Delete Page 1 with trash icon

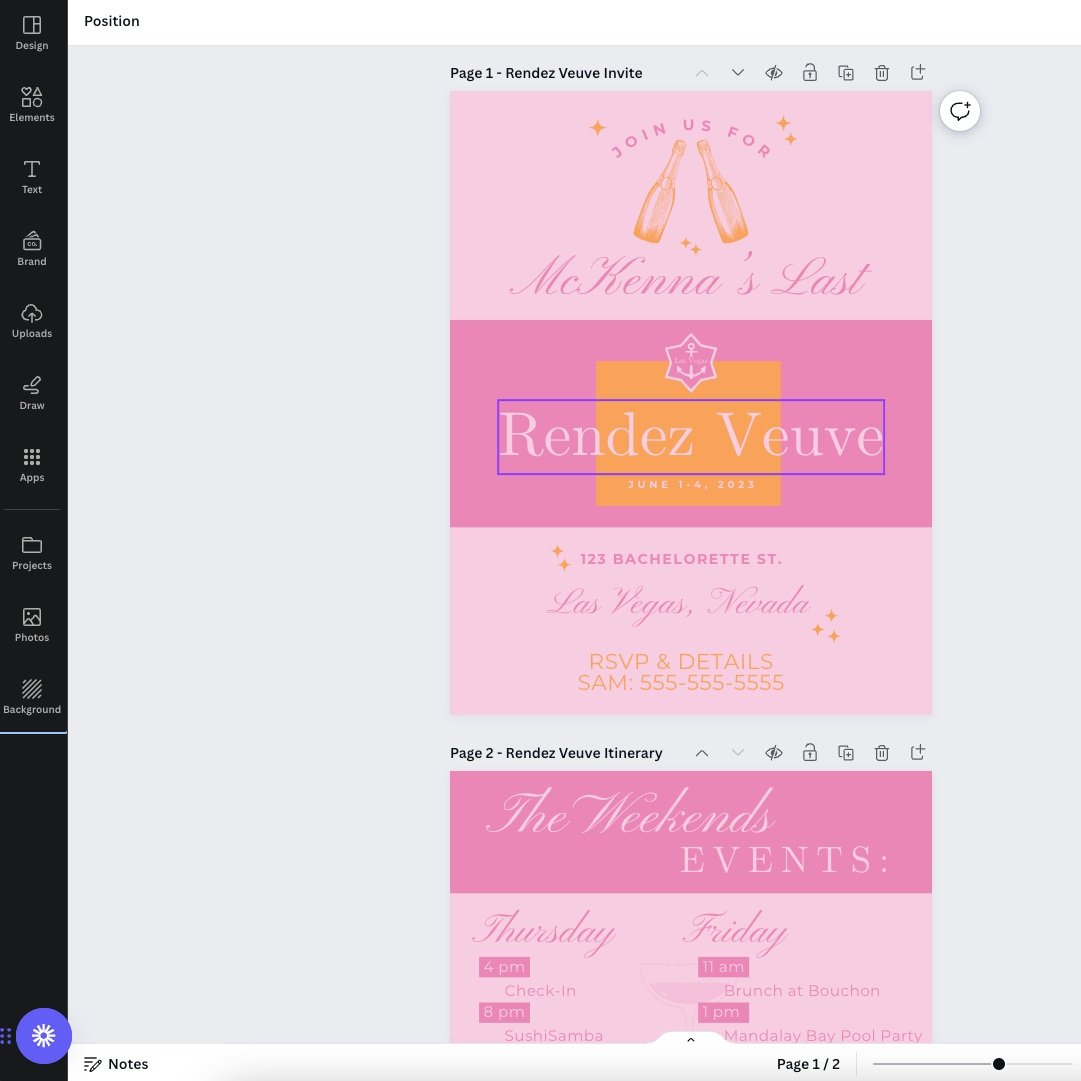882,72
